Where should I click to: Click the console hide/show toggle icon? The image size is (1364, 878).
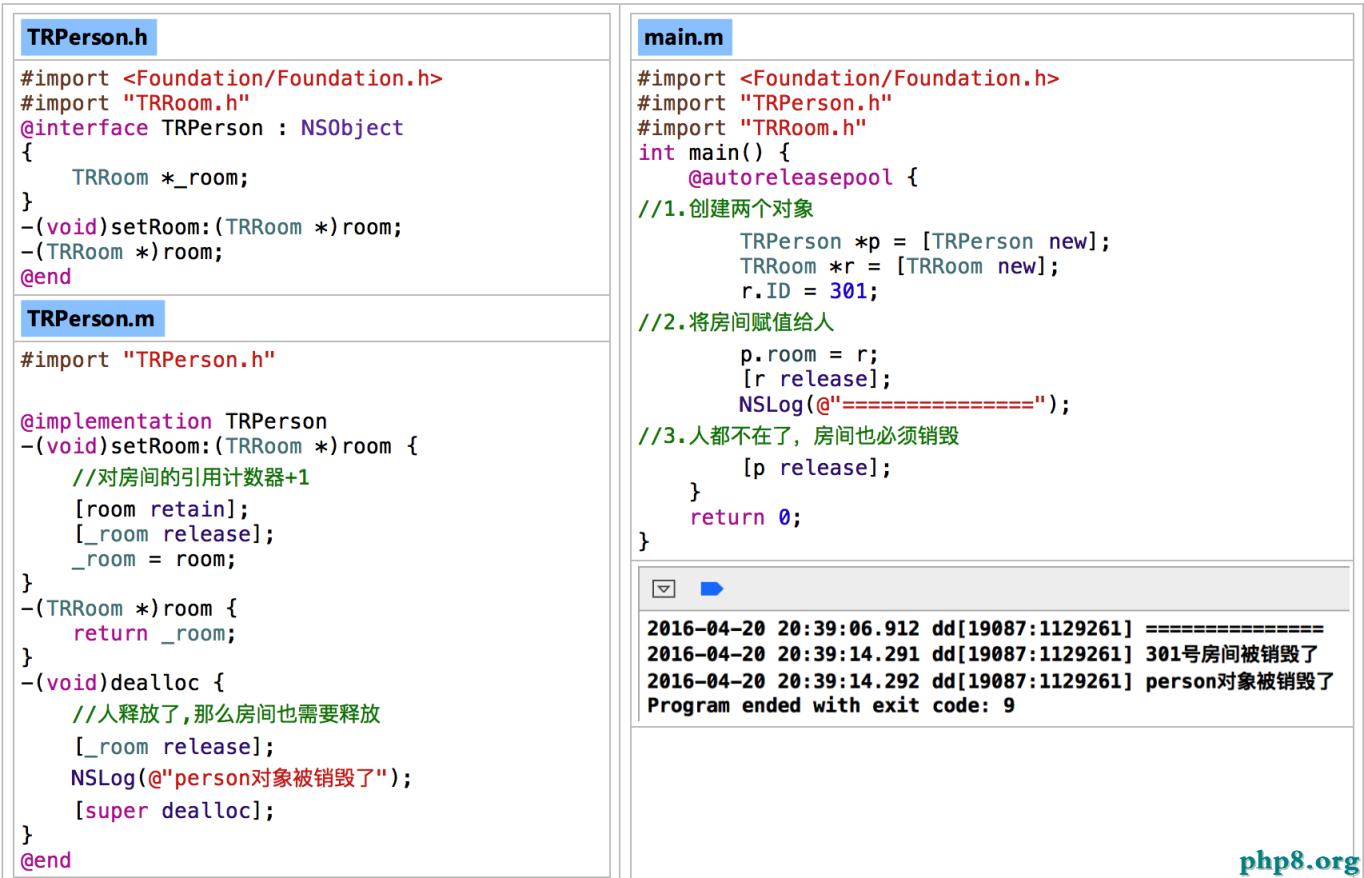[x=663, y=589]
